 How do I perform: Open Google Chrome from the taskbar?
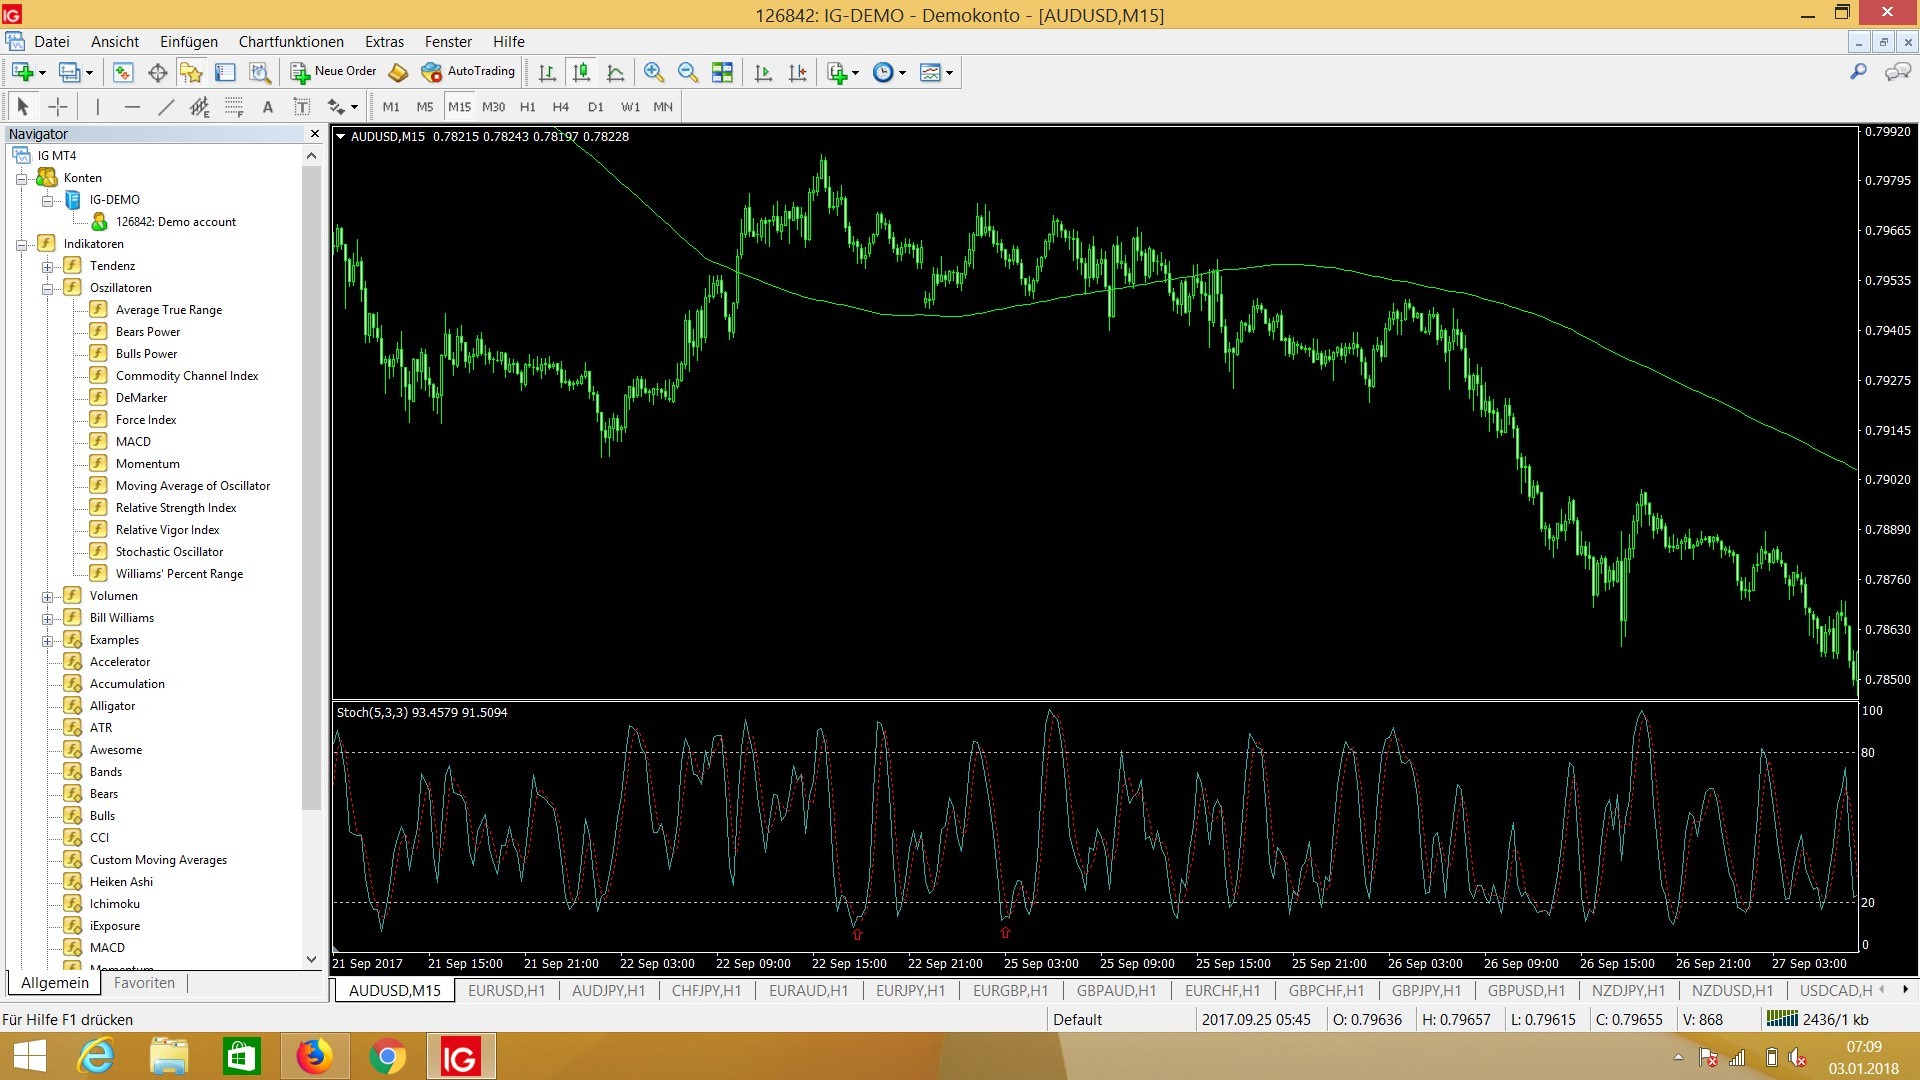point(387,1056)
